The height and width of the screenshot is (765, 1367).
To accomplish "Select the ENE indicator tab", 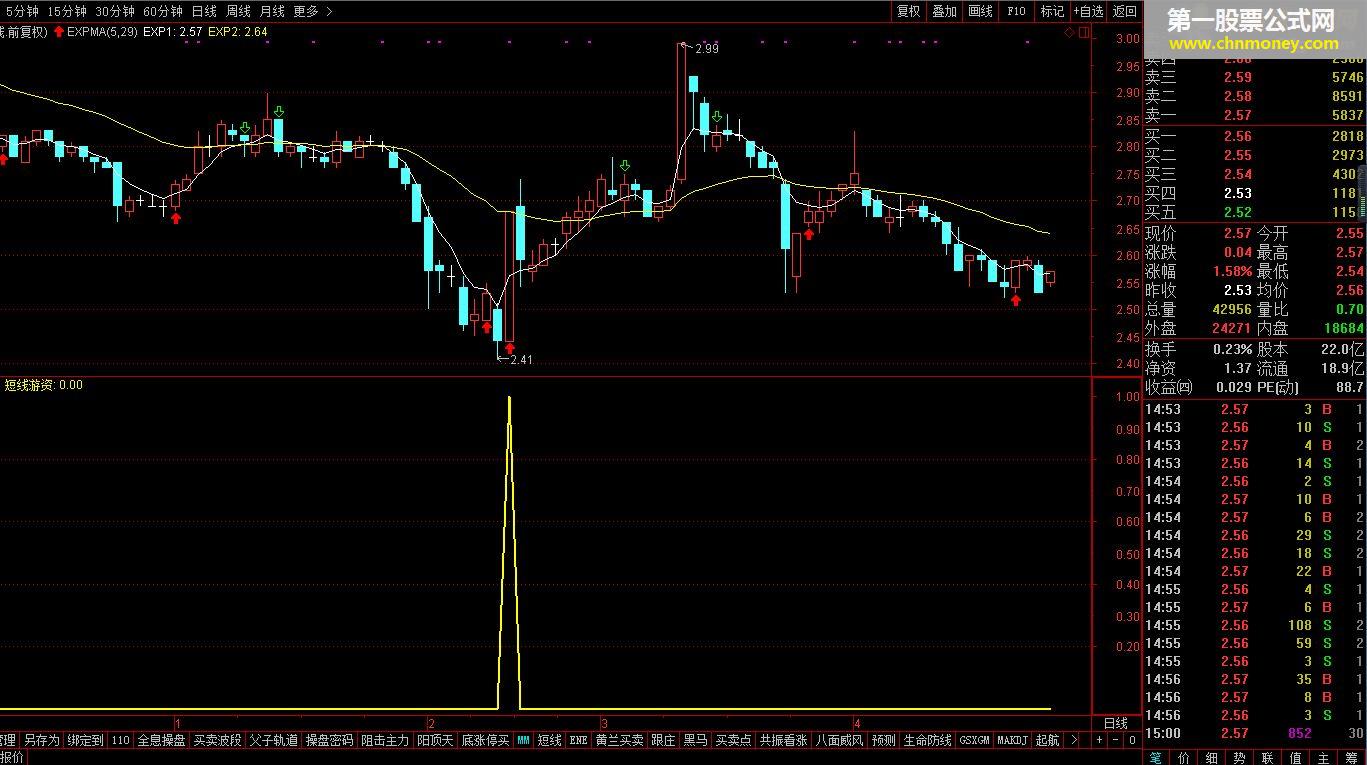I will [x=579, y=741].
